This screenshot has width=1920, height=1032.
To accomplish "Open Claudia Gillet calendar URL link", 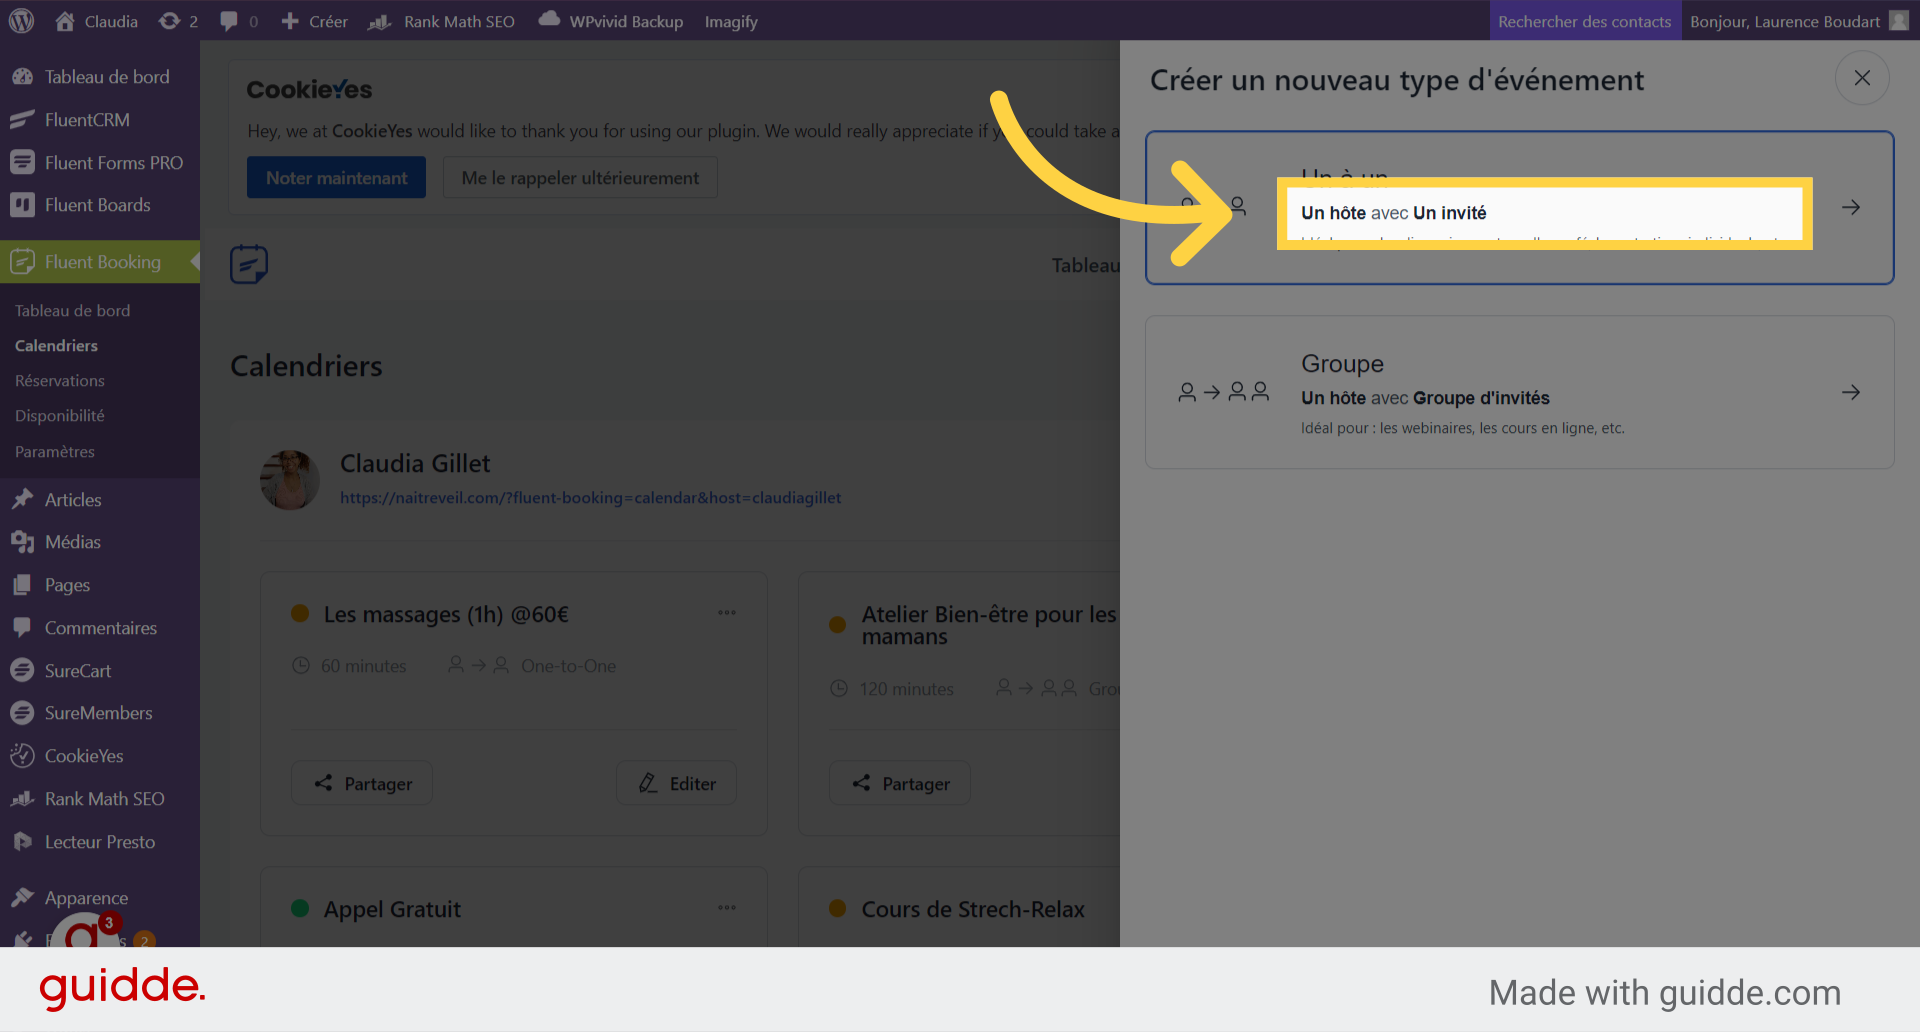I will (x=590, y=498).
